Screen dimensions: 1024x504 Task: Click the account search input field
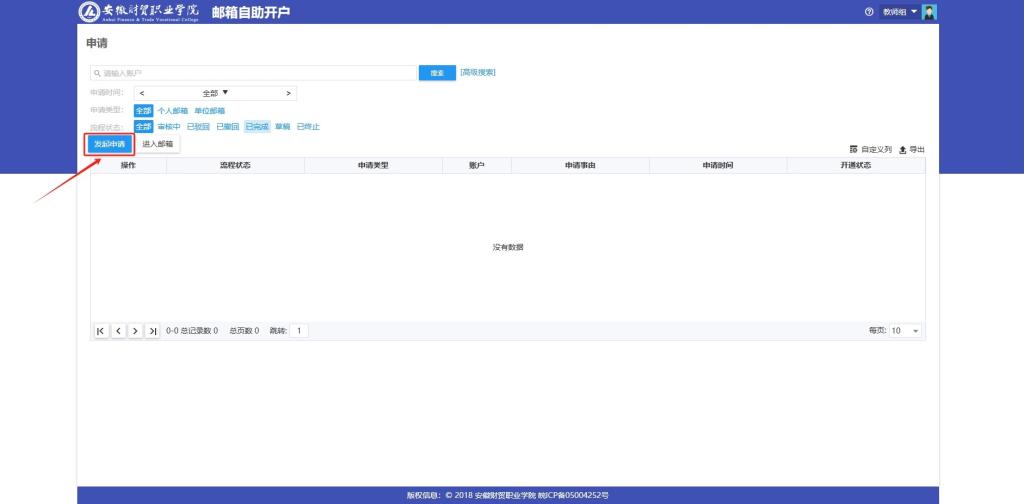(254, 73)
